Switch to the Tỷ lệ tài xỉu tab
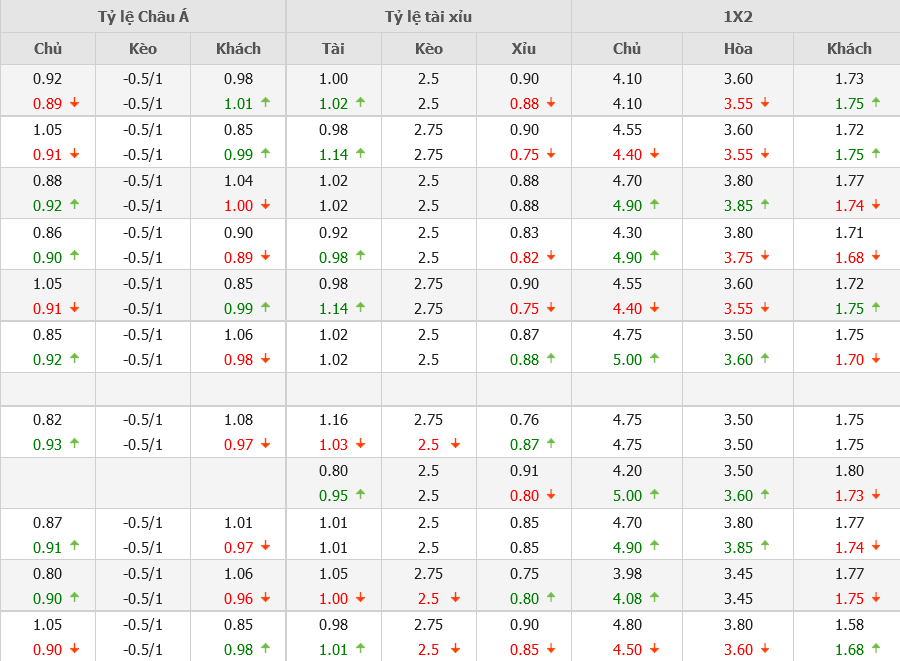Image resolution: width=900 pixels, height=661 pixels. pos(428,16)
